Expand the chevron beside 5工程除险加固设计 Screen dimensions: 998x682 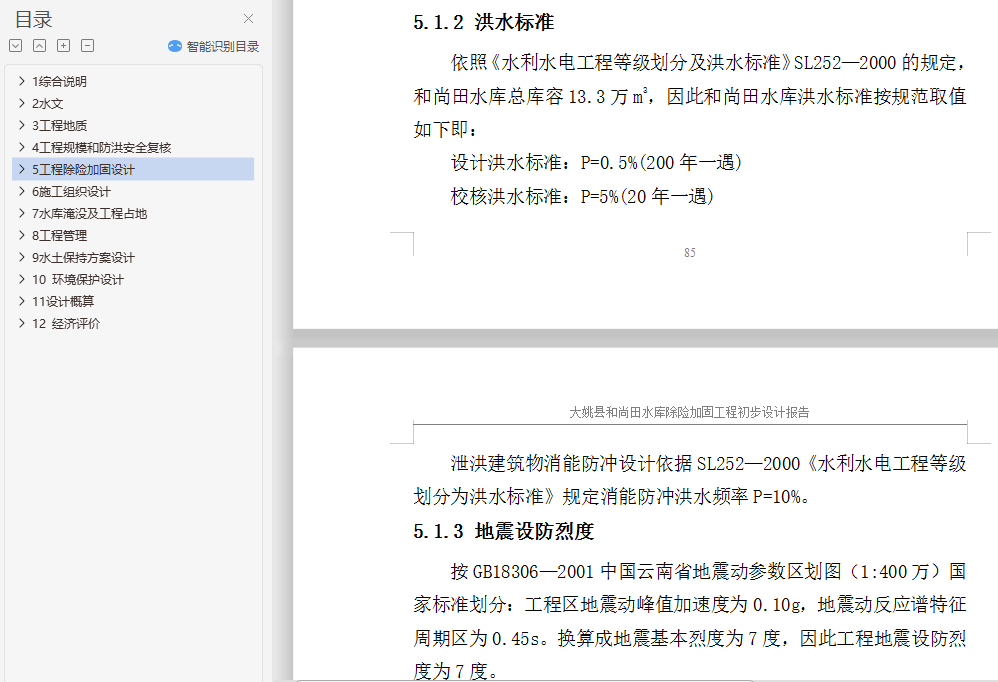[x=22, y=169]
